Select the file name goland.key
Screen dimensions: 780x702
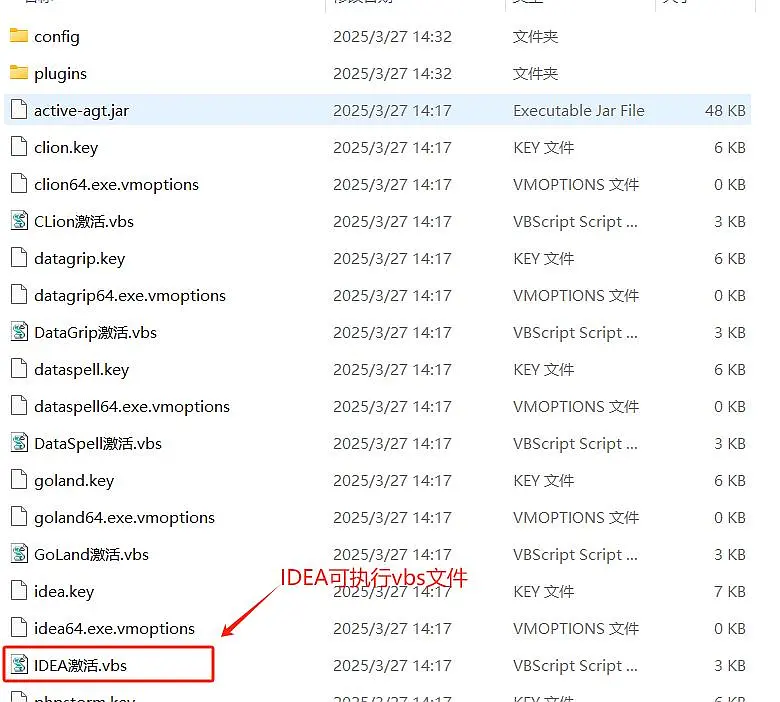pos(74,481)
